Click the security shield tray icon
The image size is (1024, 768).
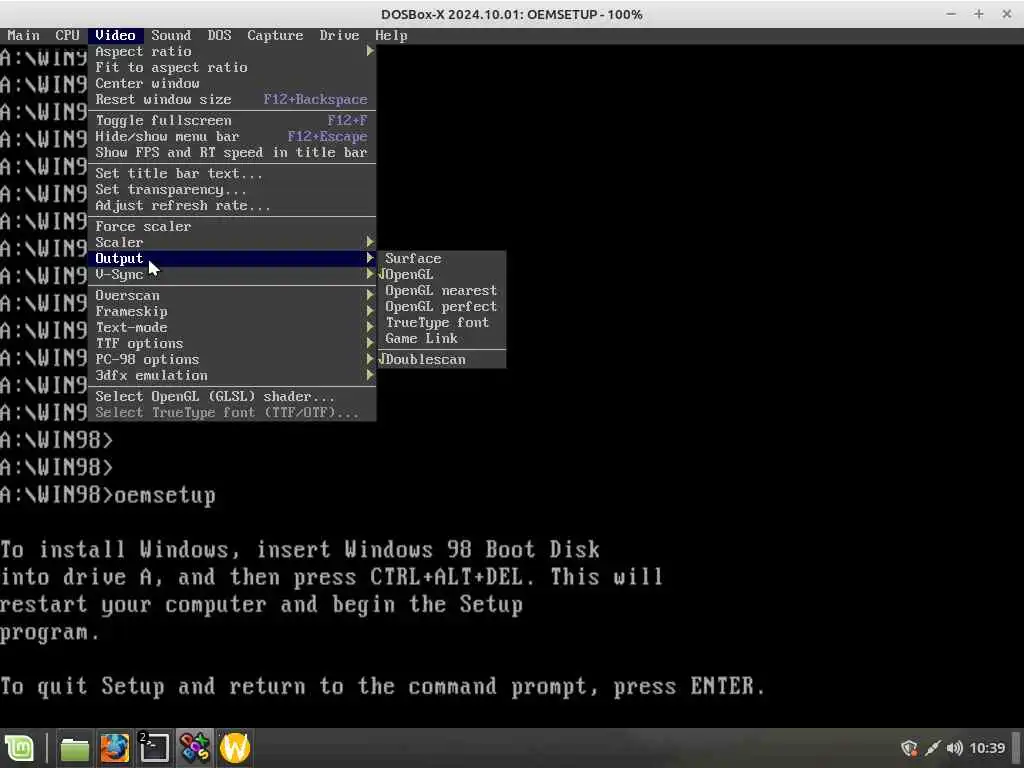[x=909, y=748]
